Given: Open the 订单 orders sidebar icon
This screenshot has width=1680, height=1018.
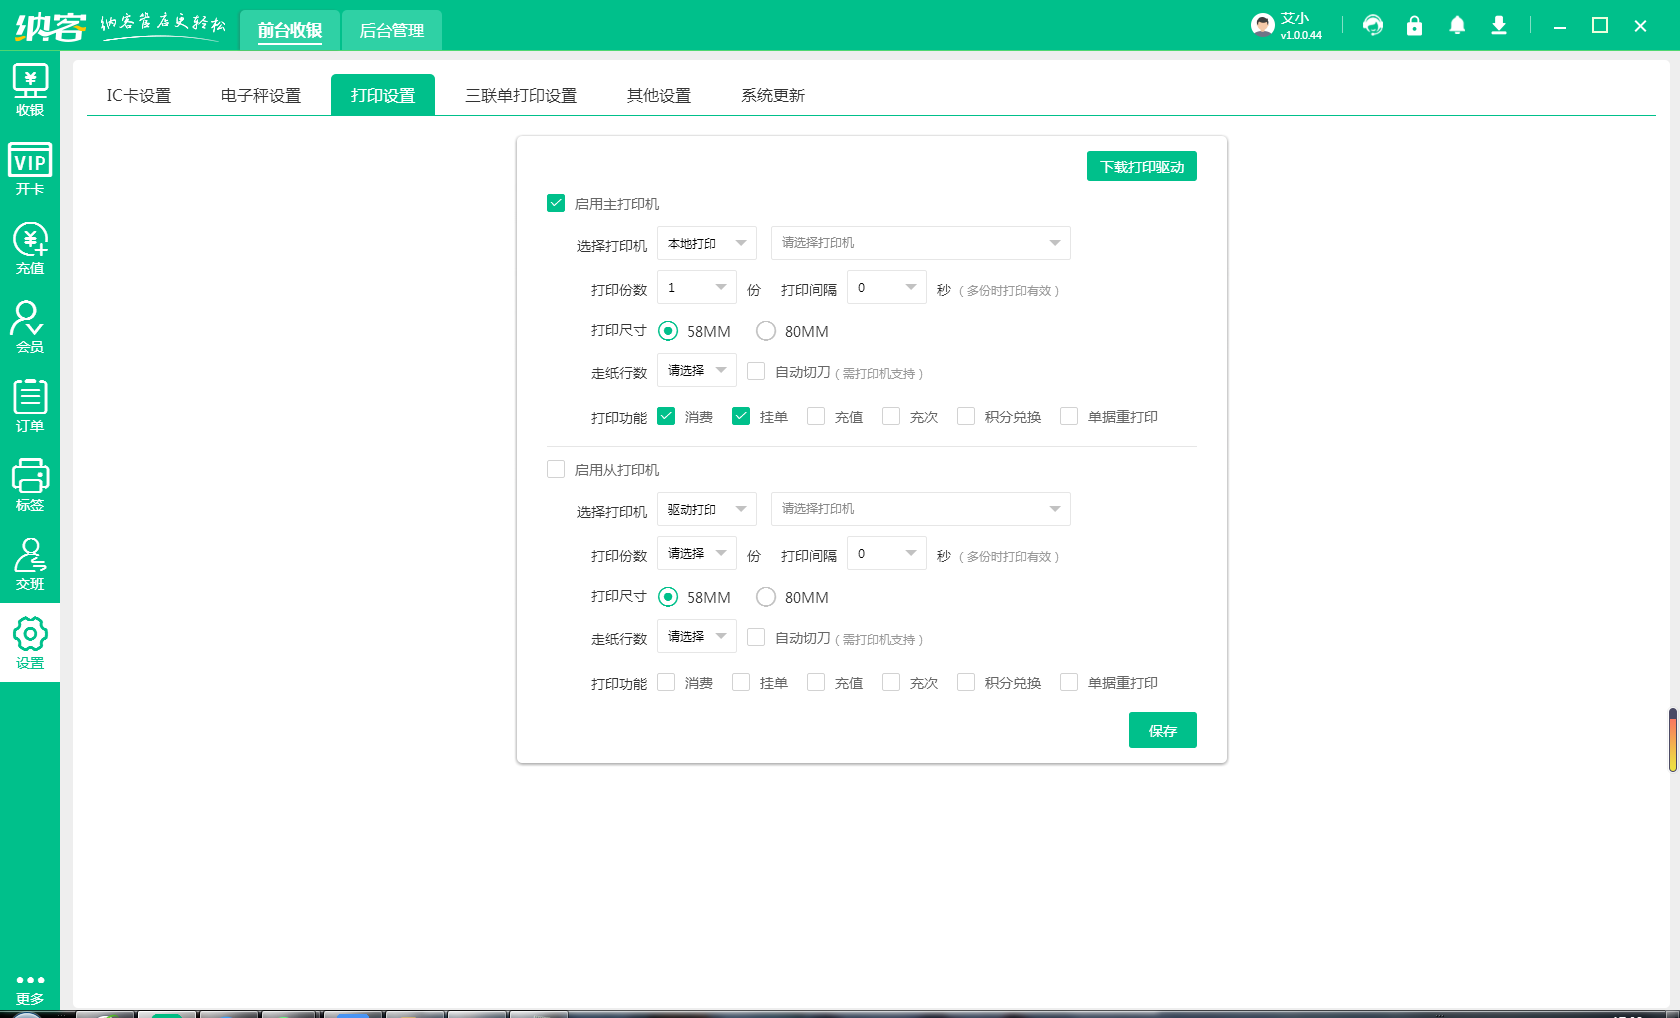Looking at the screenshot, I should coord(30,406).
